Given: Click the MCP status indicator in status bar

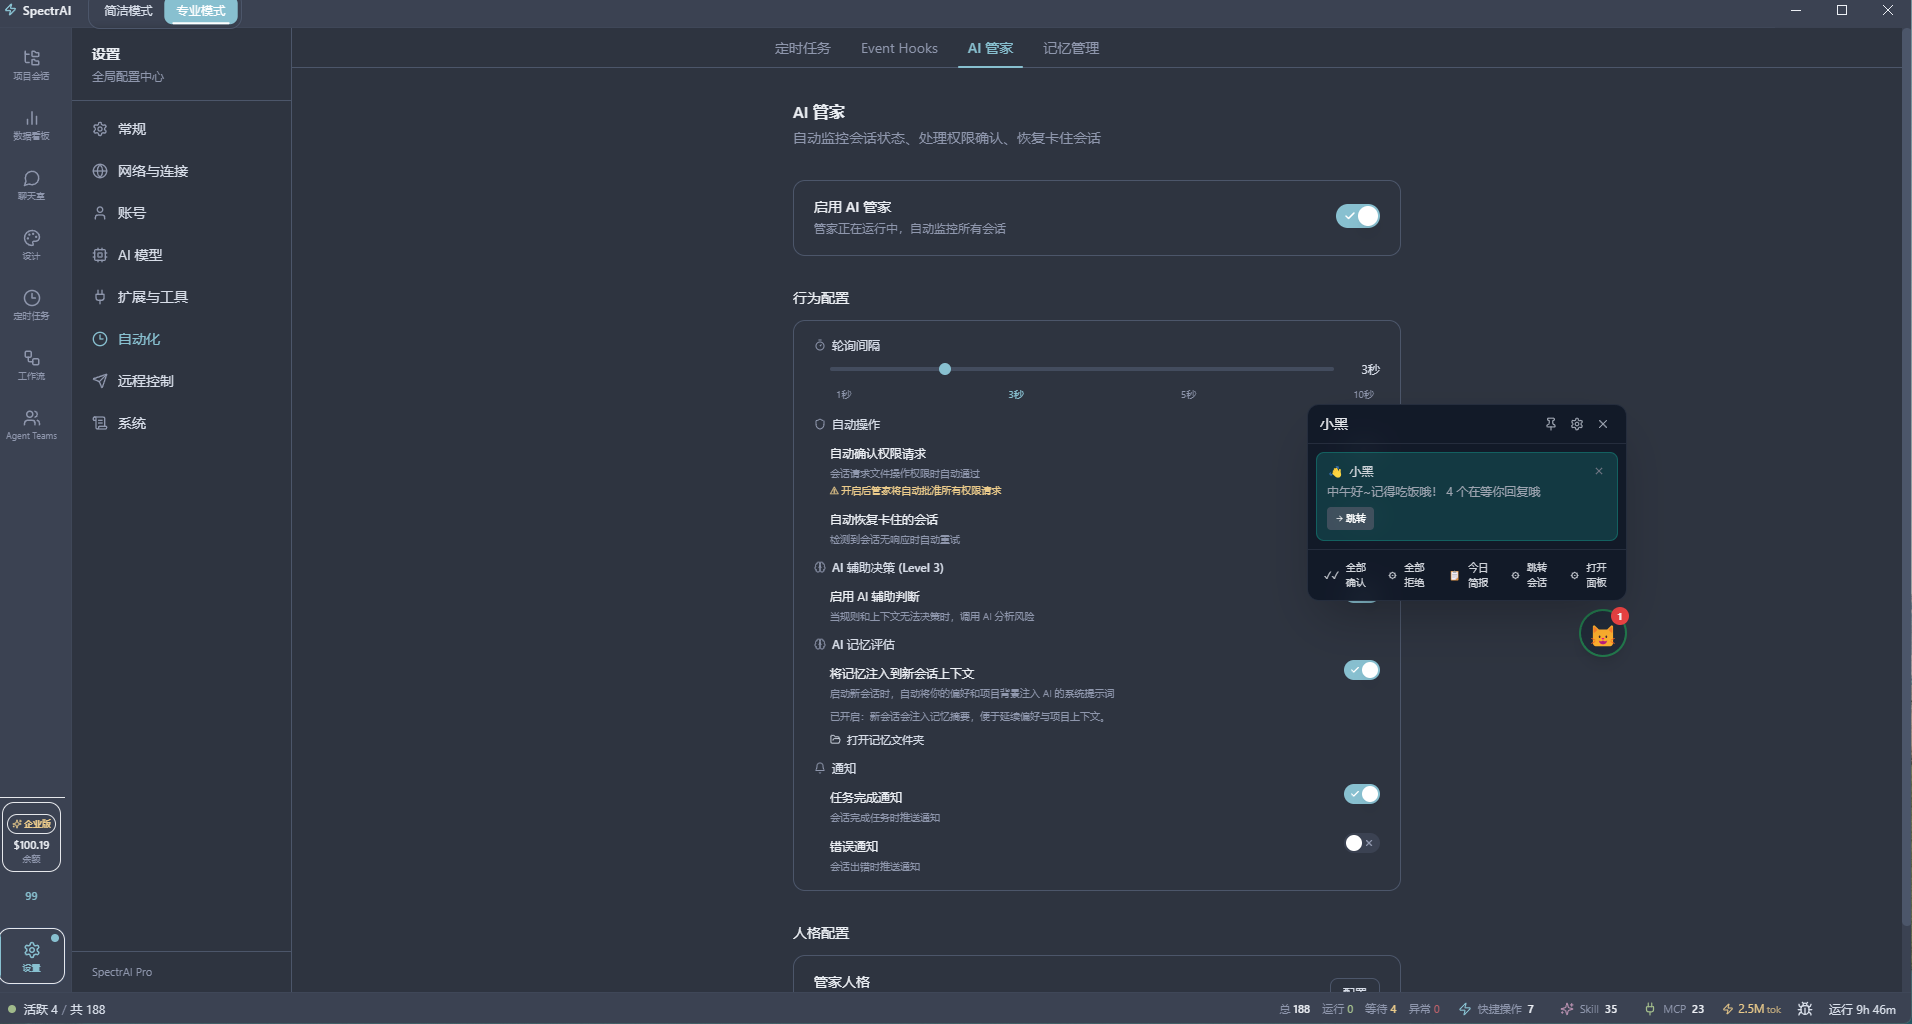Looking at the screenshot, I should [x=1674, y=1009].
